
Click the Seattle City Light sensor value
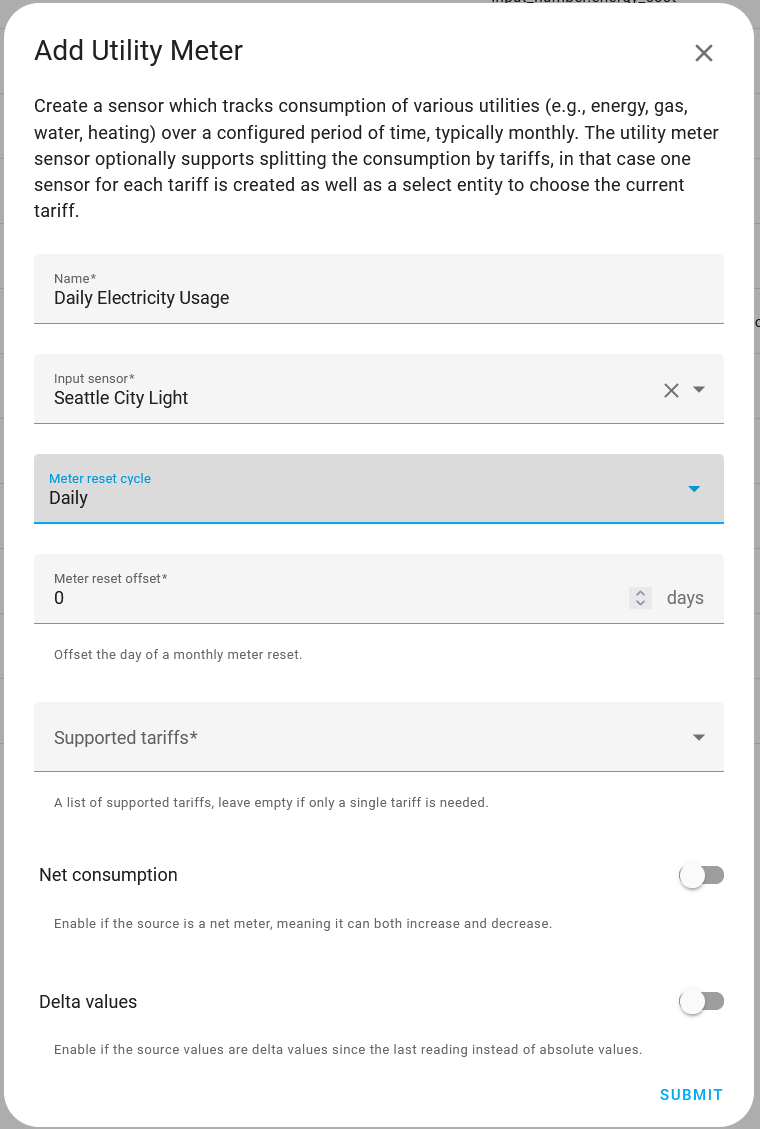(121, 397)
